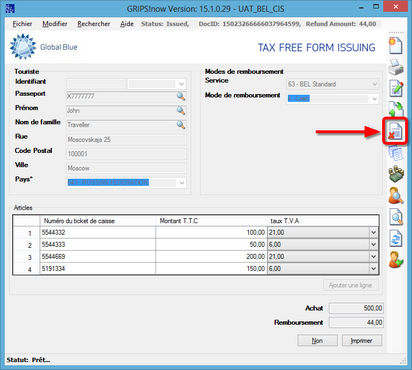Click amount cell 50,00

211,245
